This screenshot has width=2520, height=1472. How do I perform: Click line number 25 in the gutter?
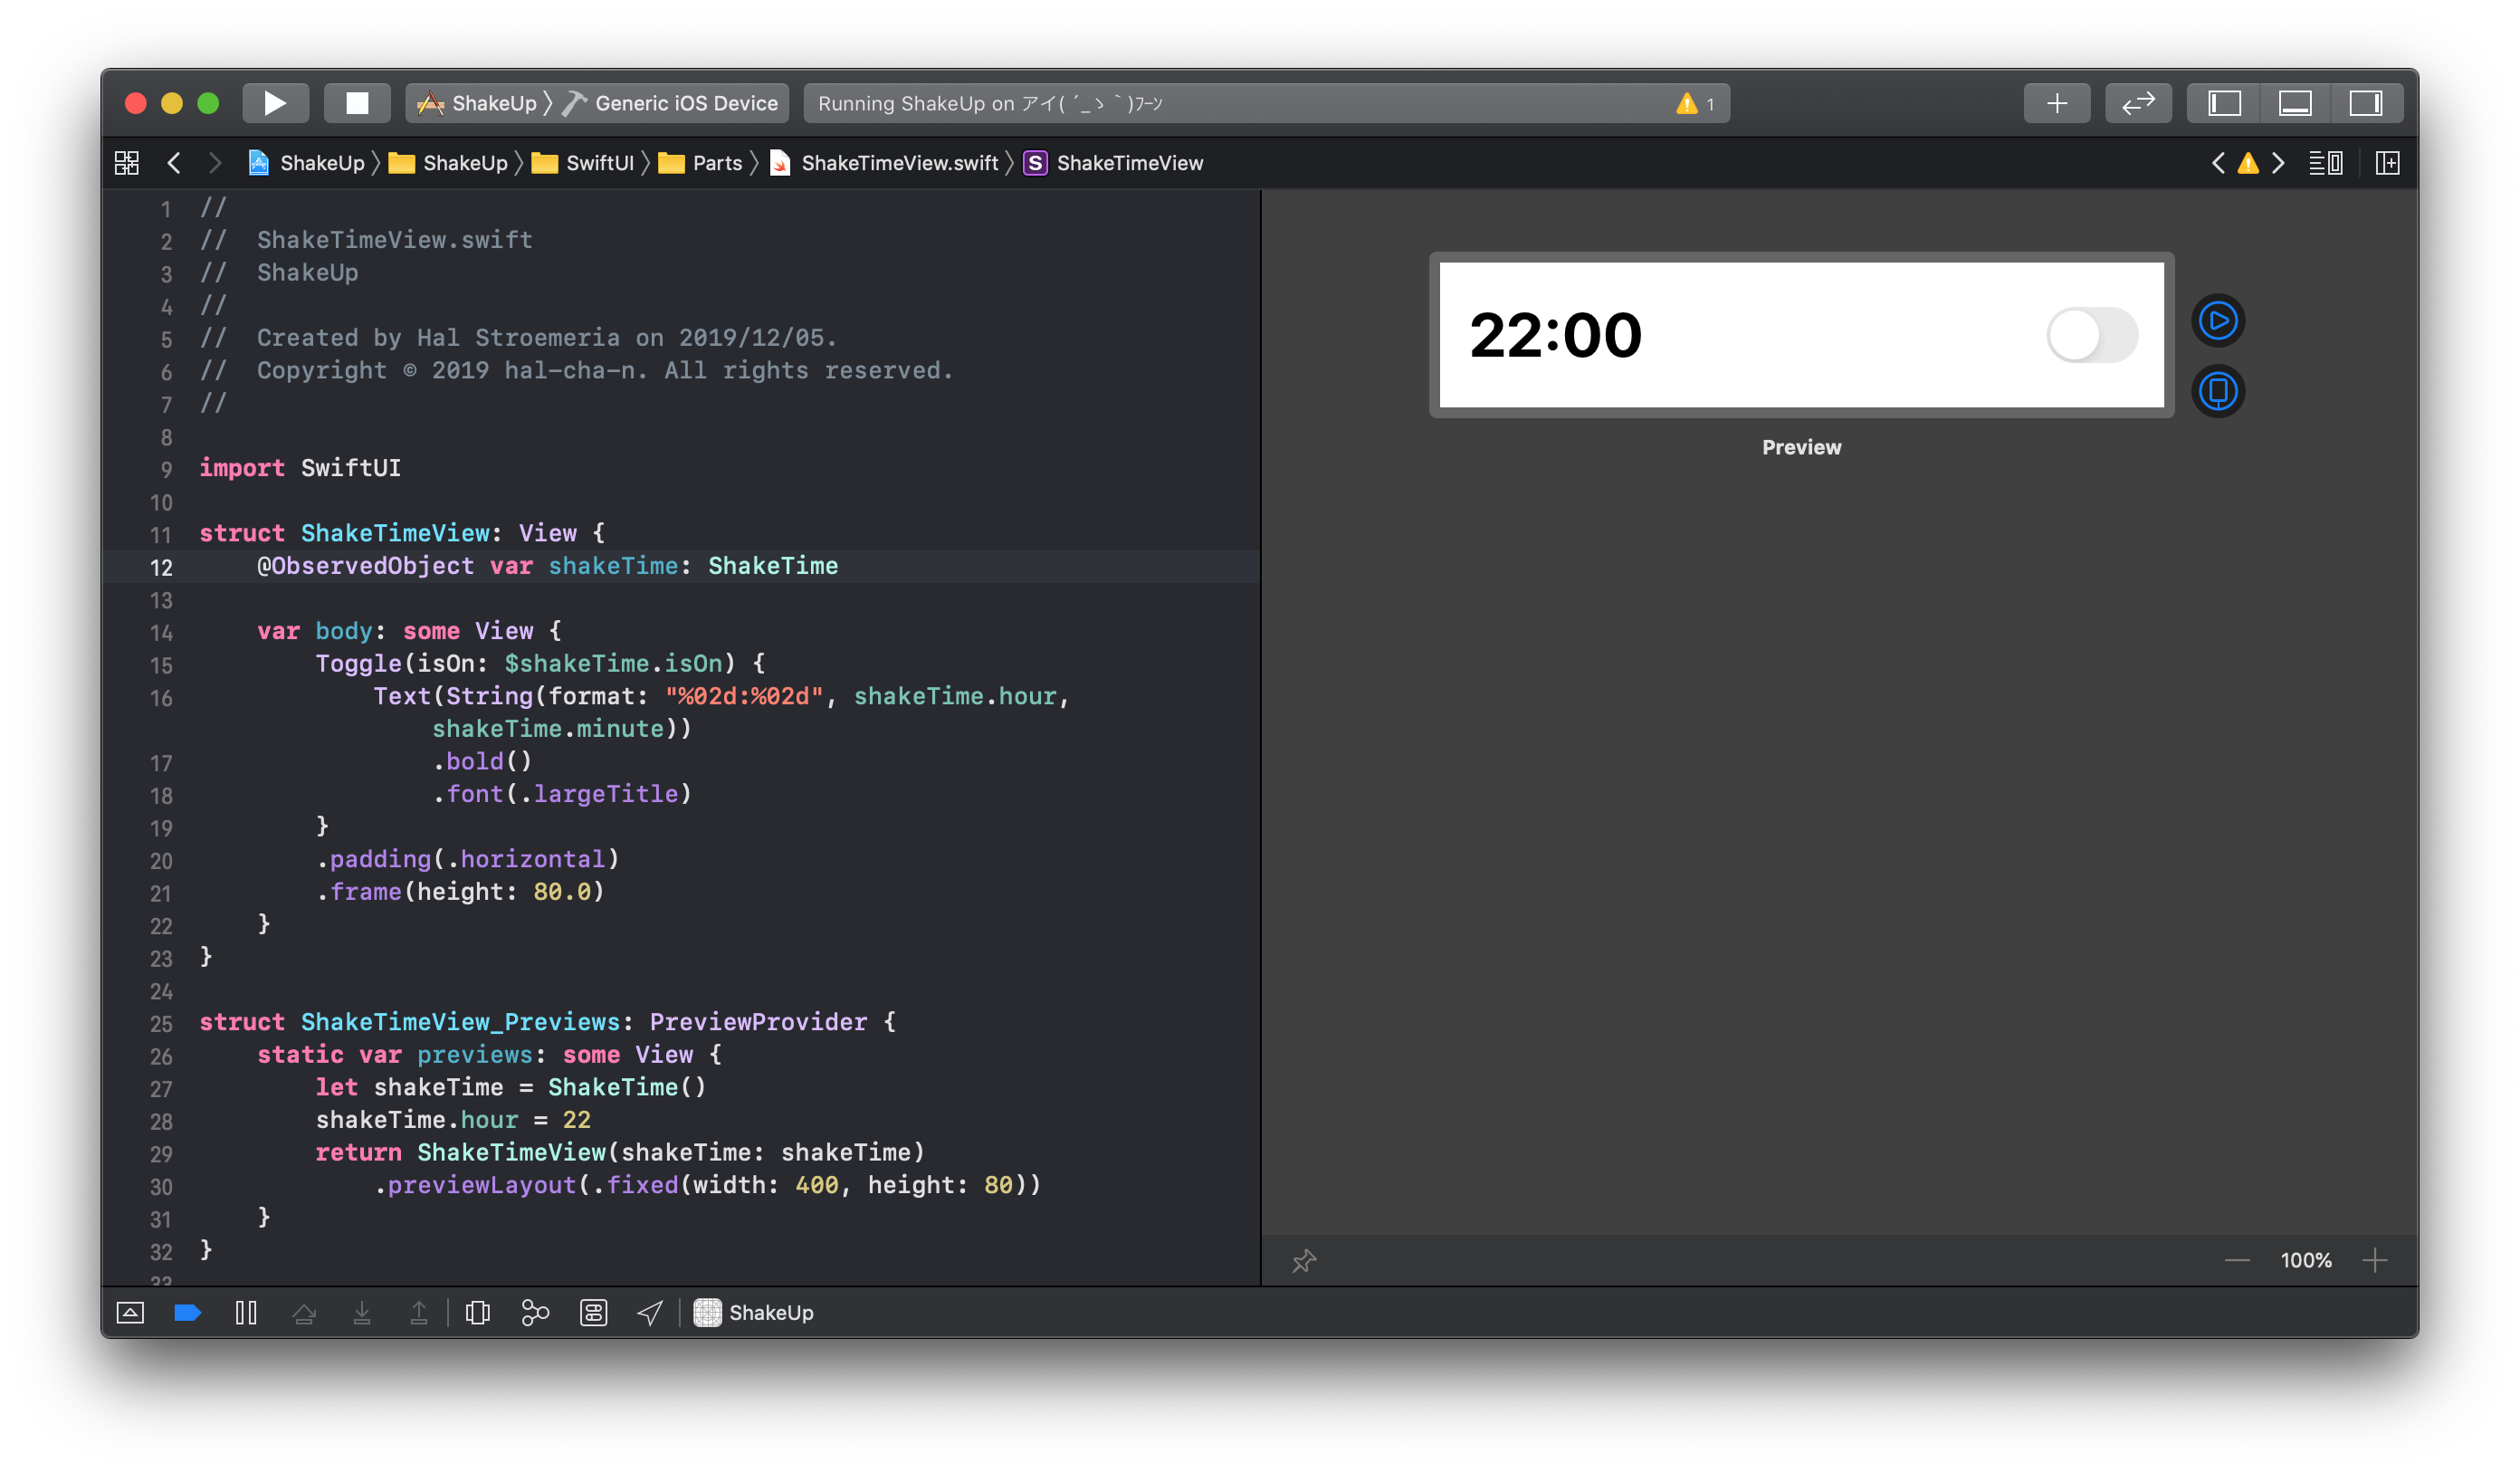coord(161,1024)
